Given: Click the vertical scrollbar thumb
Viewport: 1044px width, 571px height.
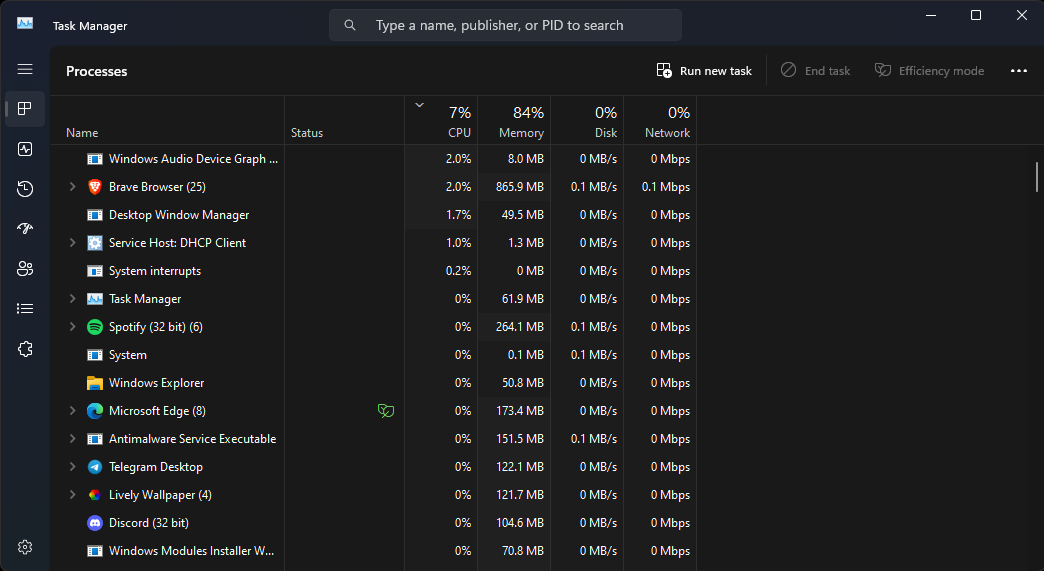Looking at the screenshot, I should point(1037,176).
